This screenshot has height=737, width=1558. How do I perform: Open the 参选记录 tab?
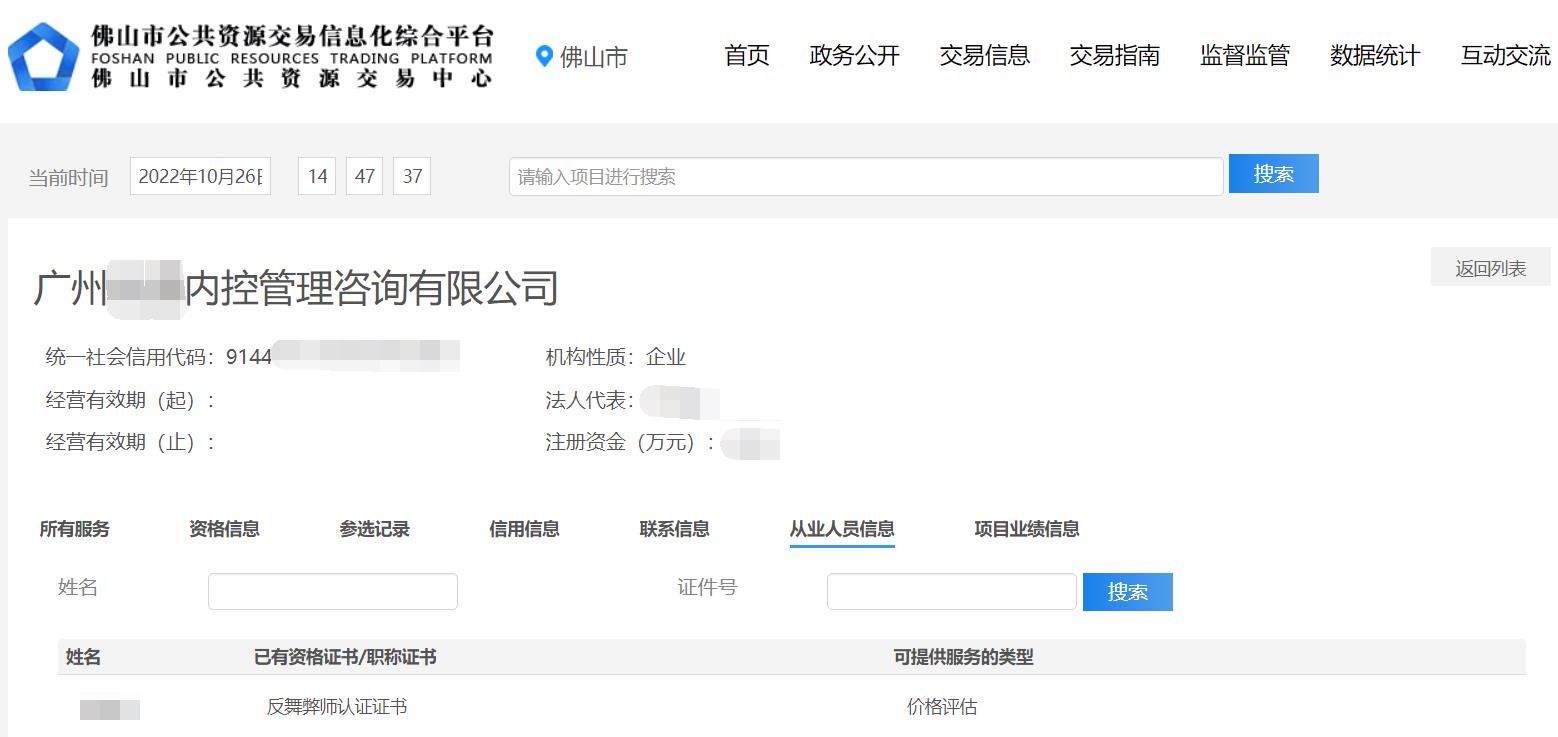(374, 529)
